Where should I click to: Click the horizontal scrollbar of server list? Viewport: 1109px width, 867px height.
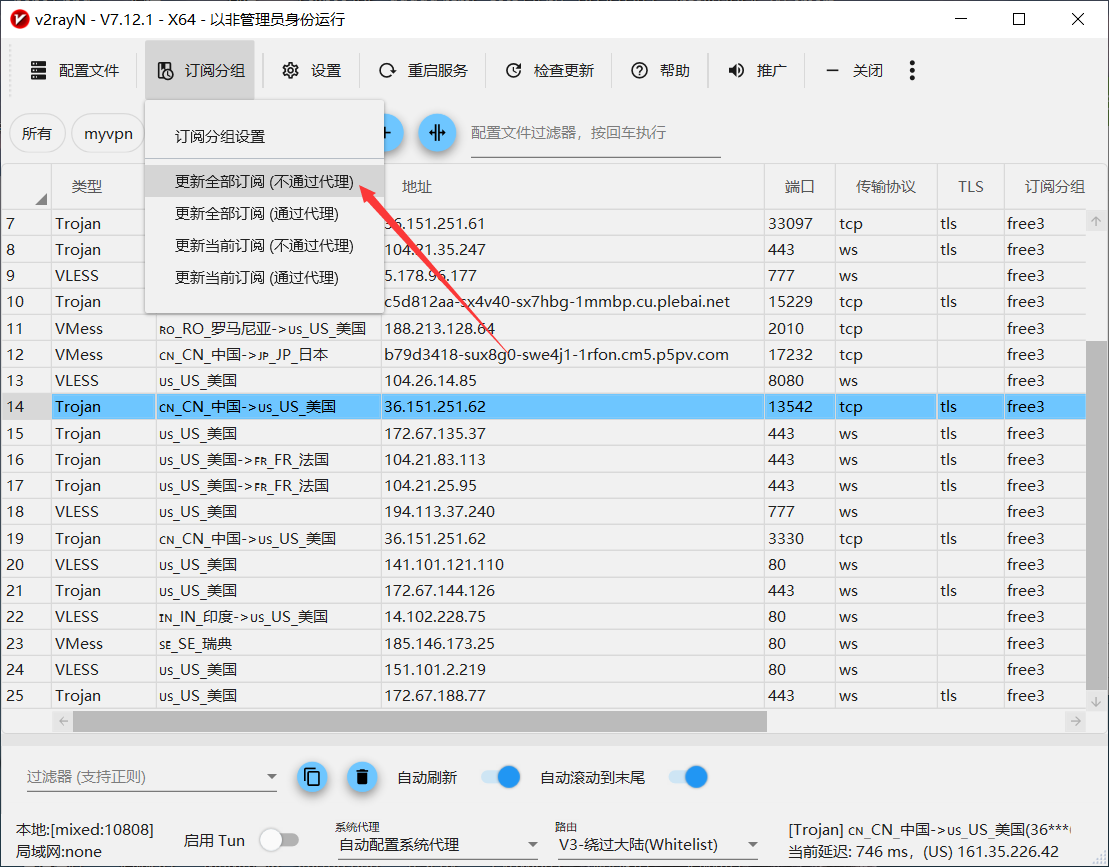420,721
